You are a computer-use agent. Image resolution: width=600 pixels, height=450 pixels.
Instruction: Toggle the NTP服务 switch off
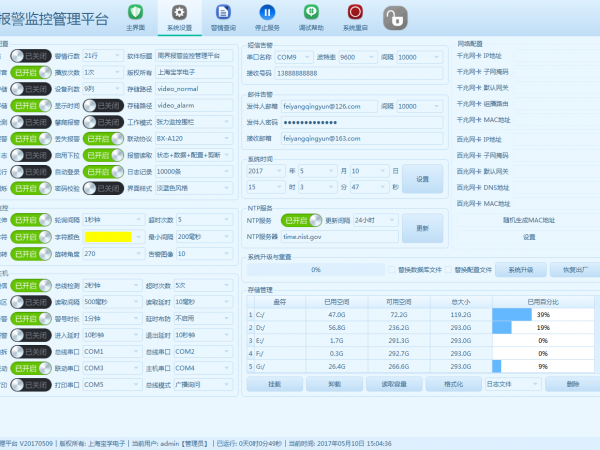coord(301,220)
